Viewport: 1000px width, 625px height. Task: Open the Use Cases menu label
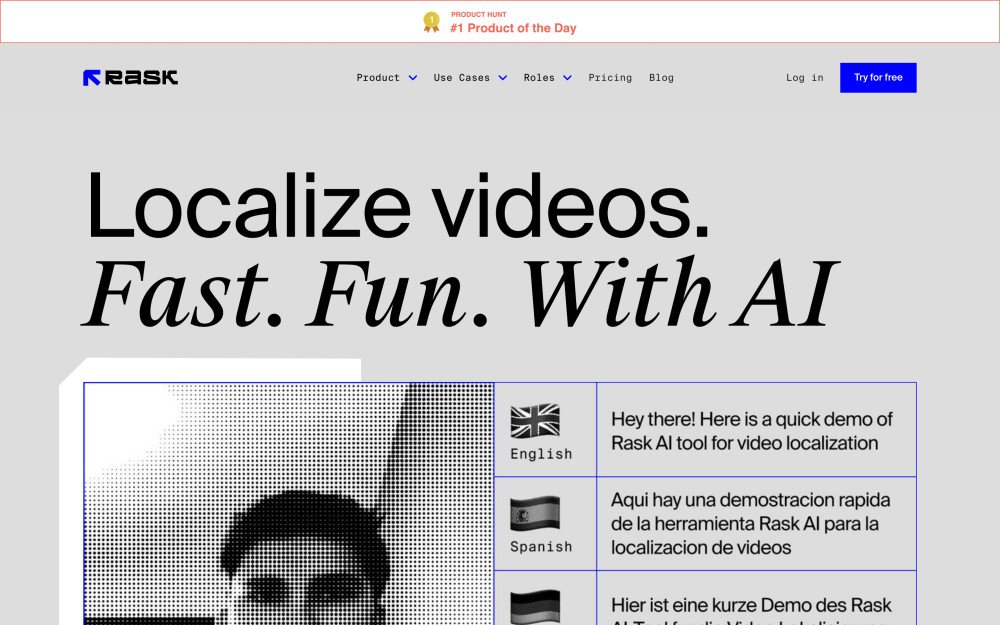coord(461,78)
